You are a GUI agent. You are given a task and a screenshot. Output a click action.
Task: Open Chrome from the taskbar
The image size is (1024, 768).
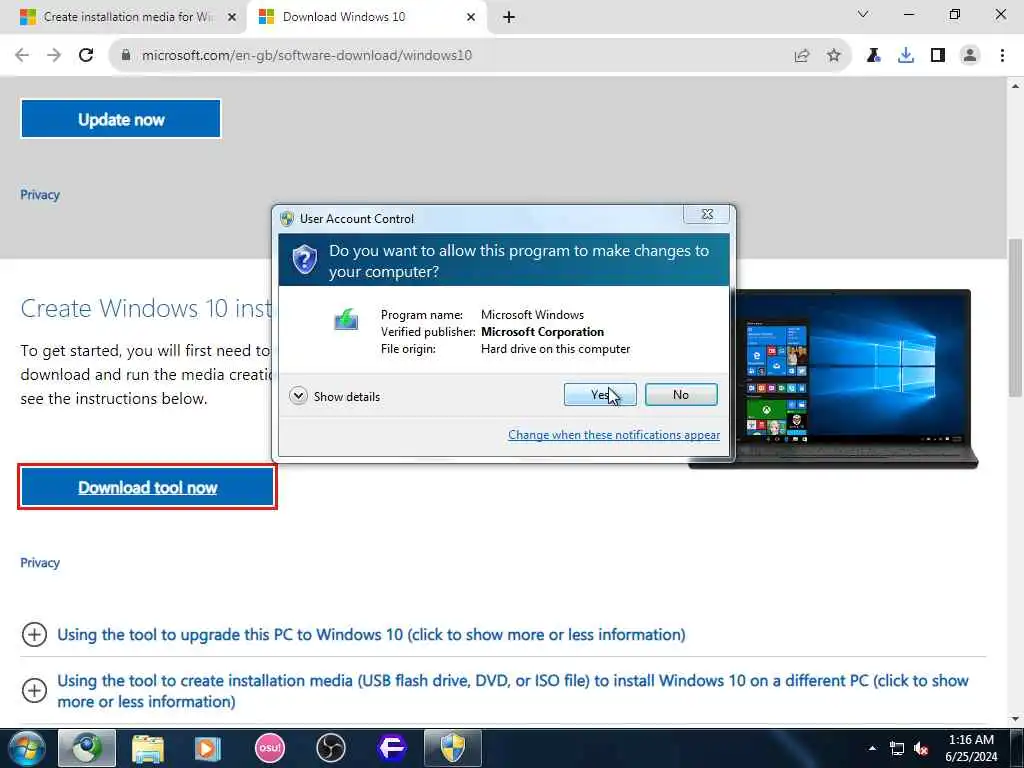87,748
